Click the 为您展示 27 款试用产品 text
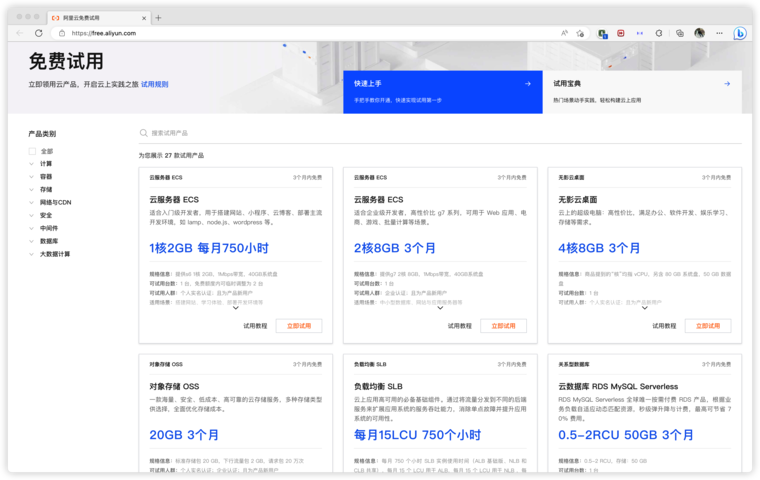 tap(171, 156)
